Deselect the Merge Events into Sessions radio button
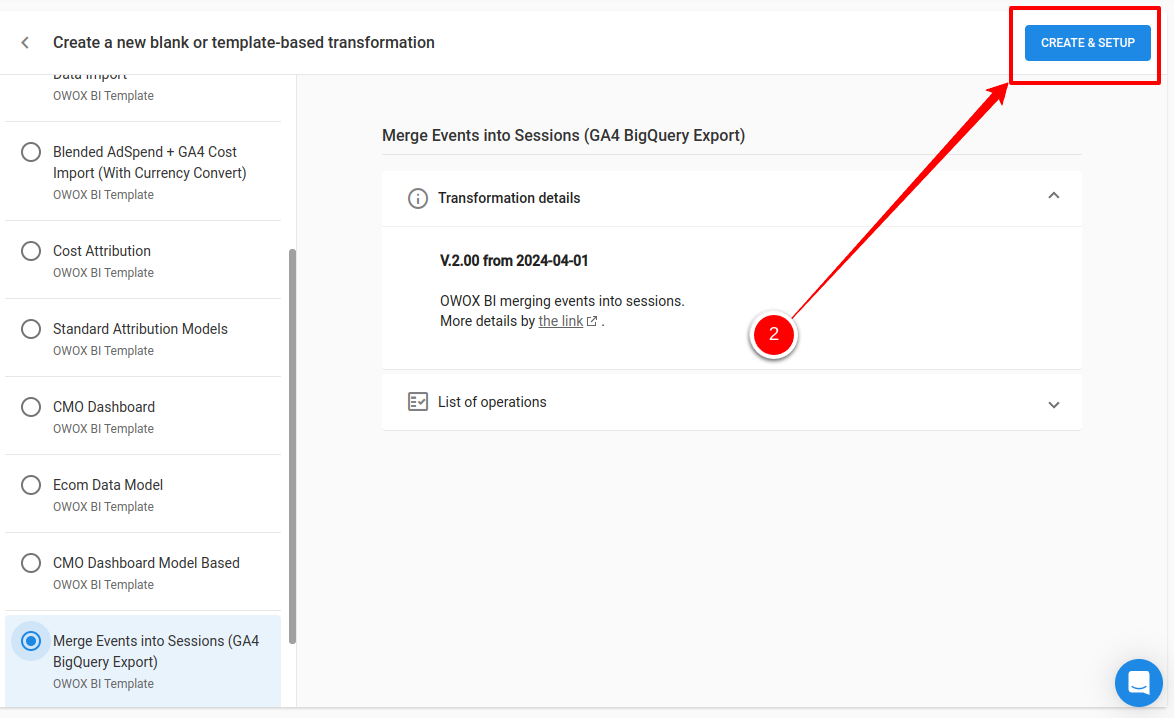1174x718 pixels. coord(30,641)
